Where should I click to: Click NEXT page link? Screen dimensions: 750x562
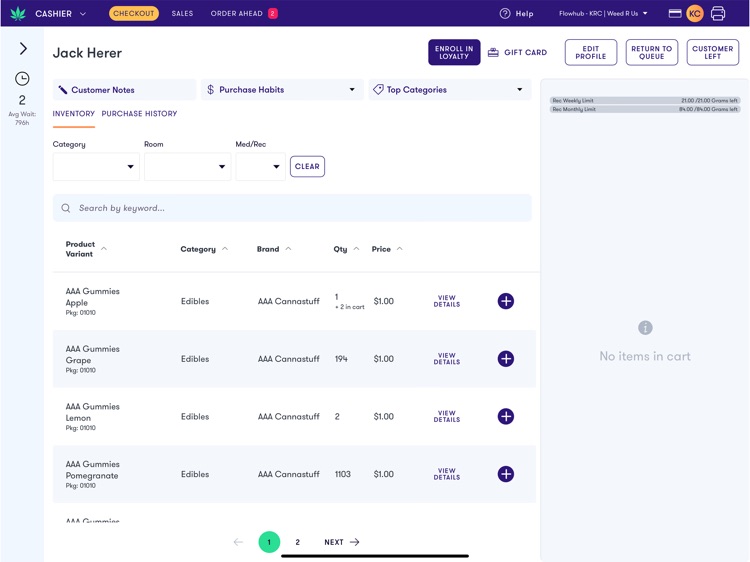click(342, 542)
